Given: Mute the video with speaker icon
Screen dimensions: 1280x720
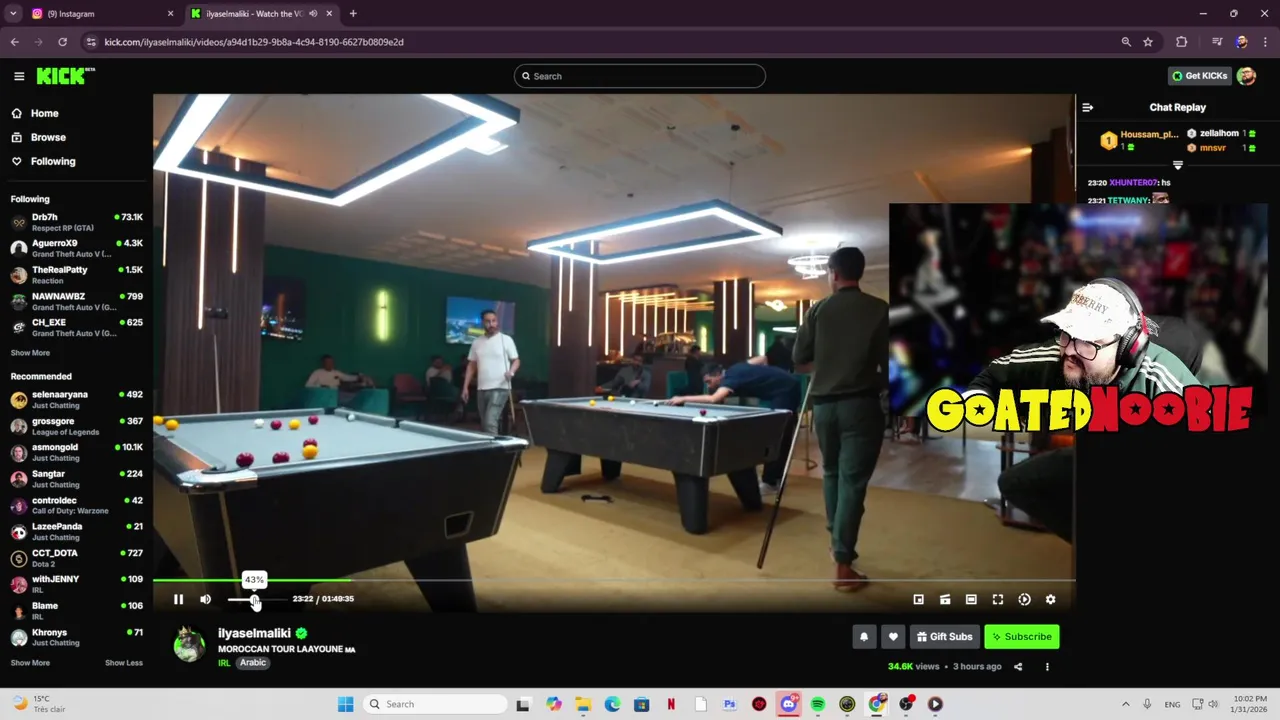Looking at the screenshot, I should (x=205, y=599).
